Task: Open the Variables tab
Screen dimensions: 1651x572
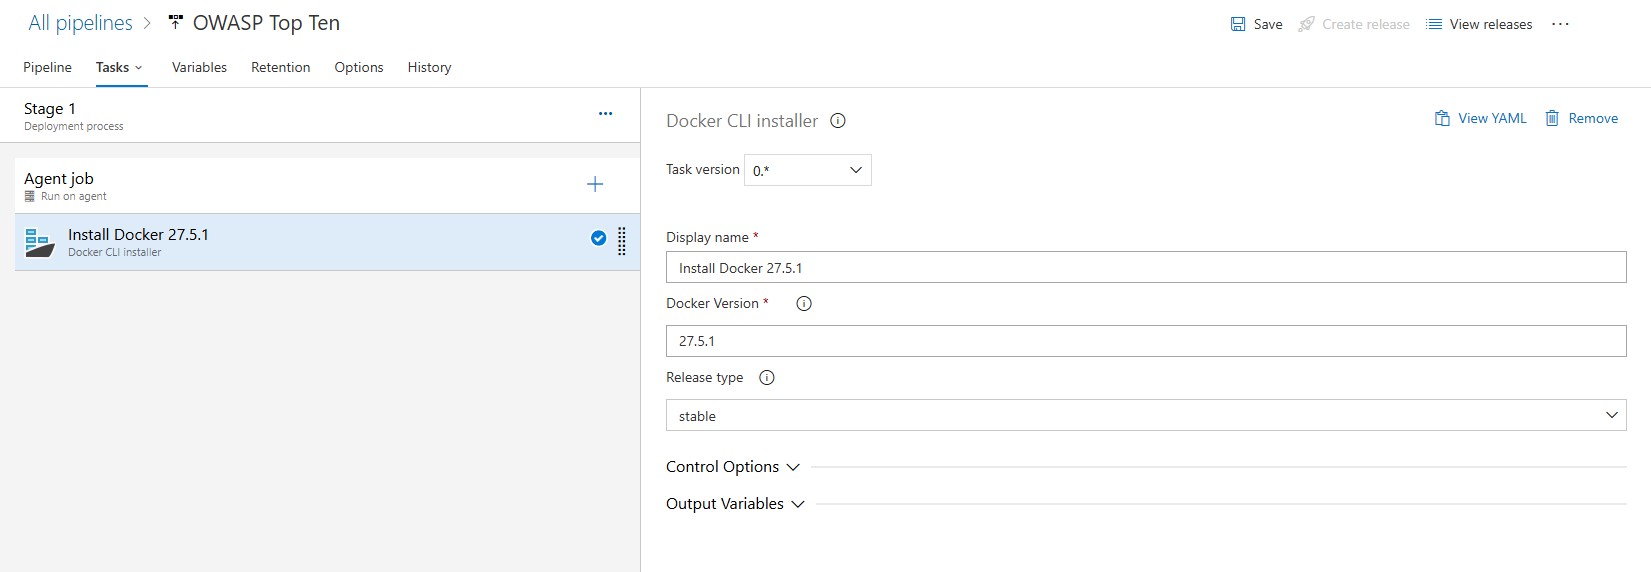Action: [x=199, y=67]
